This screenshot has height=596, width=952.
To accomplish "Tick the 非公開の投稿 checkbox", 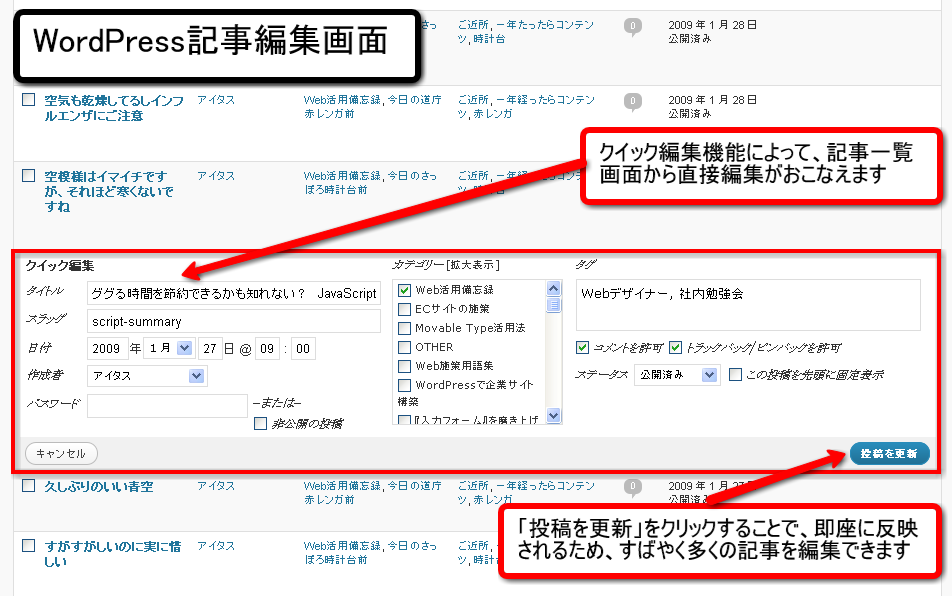I will coord(261,424).
